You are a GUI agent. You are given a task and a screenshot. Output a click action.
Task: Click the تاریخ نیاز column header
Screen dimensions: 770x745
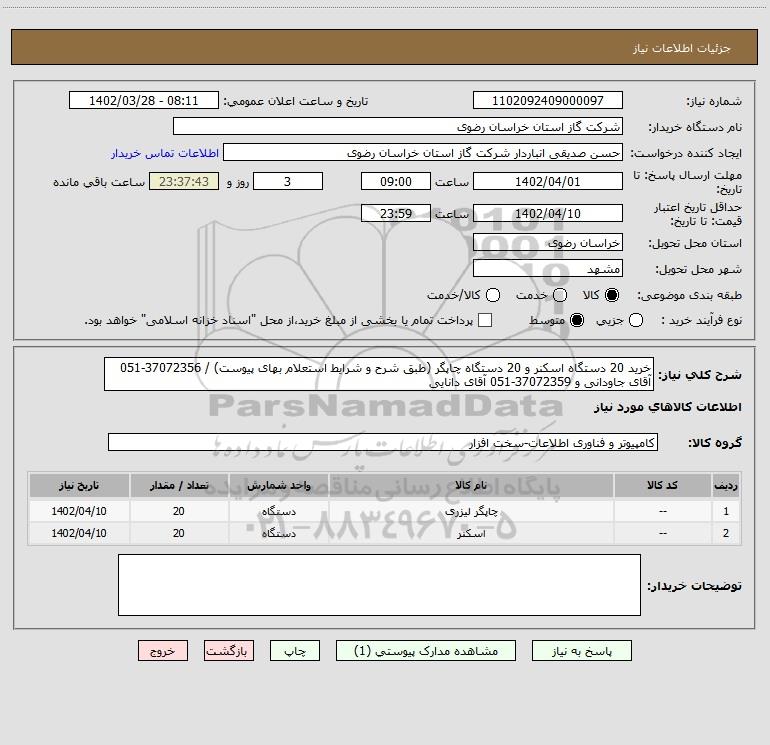79,485
